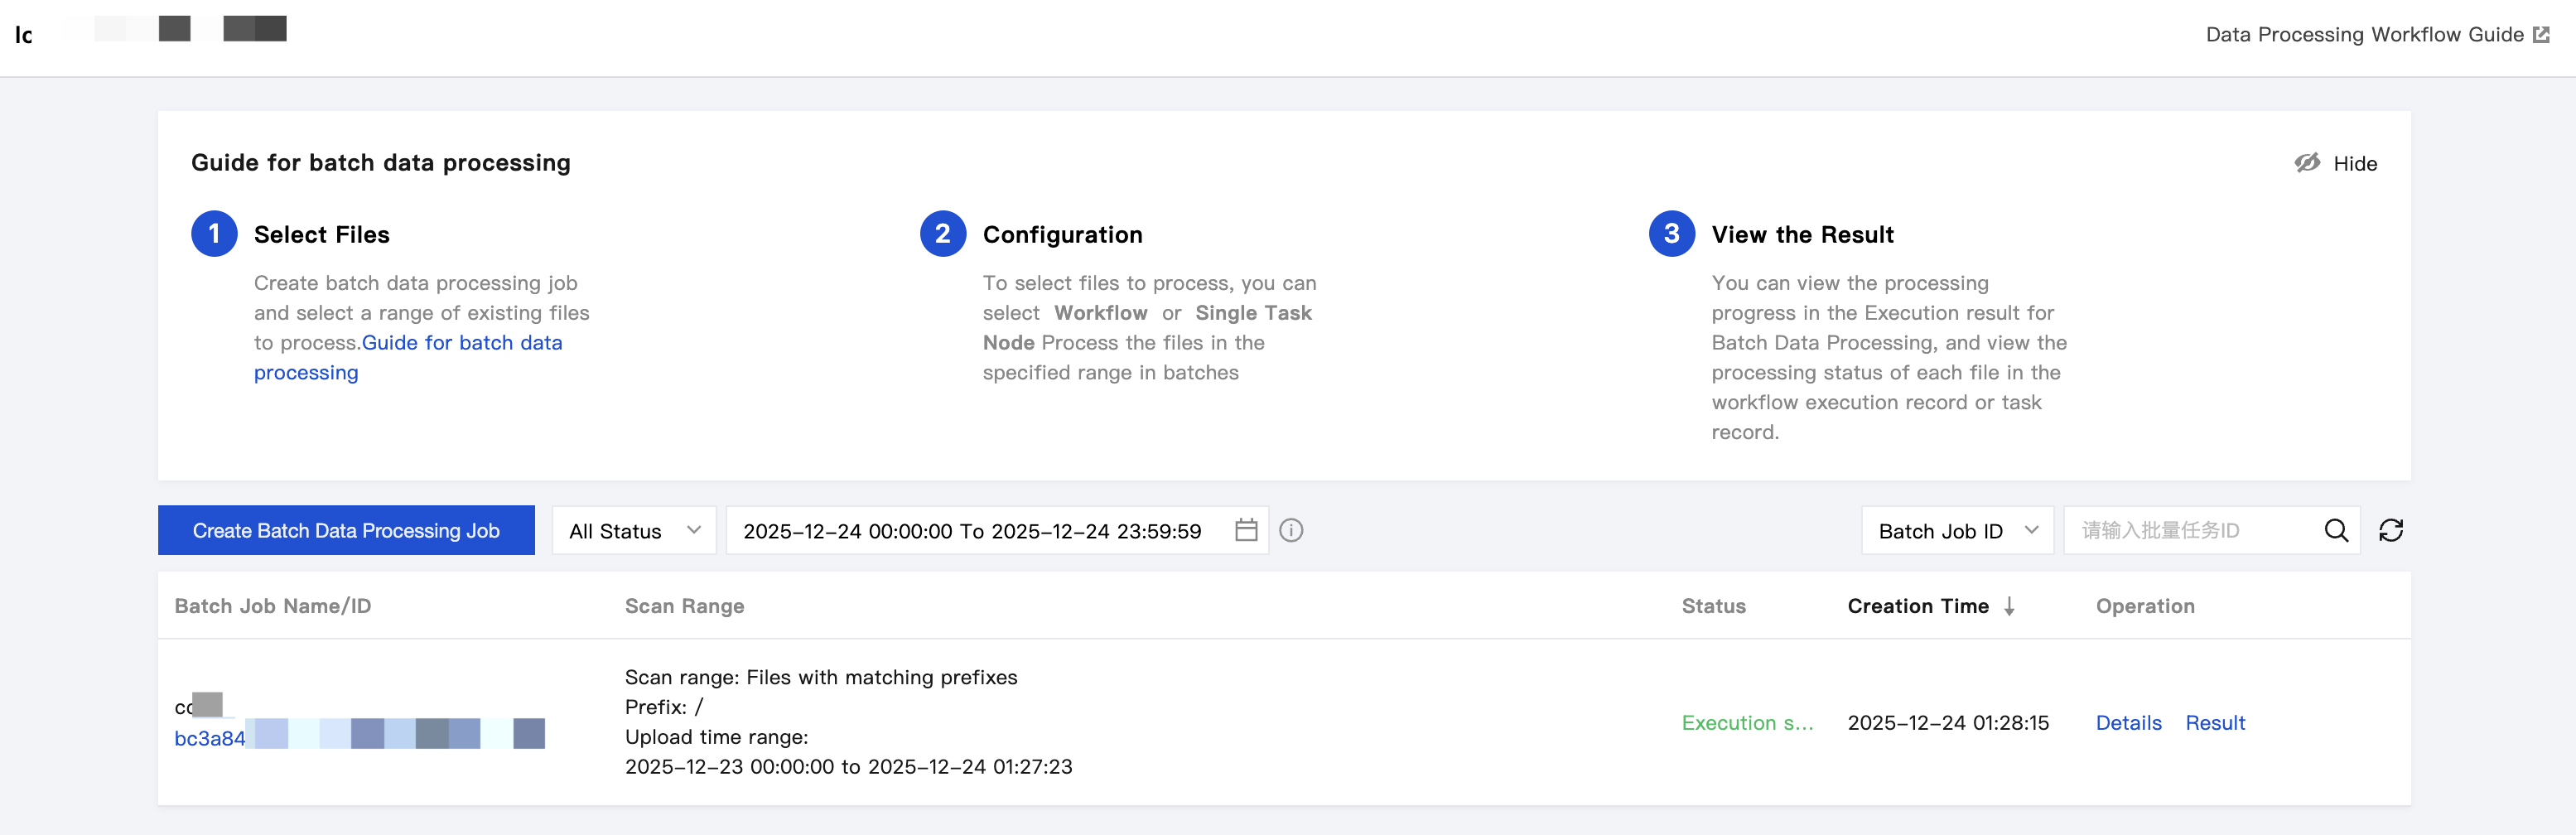Click step 1 Select Files circle
2576x835 pixels.
point(214,234)
